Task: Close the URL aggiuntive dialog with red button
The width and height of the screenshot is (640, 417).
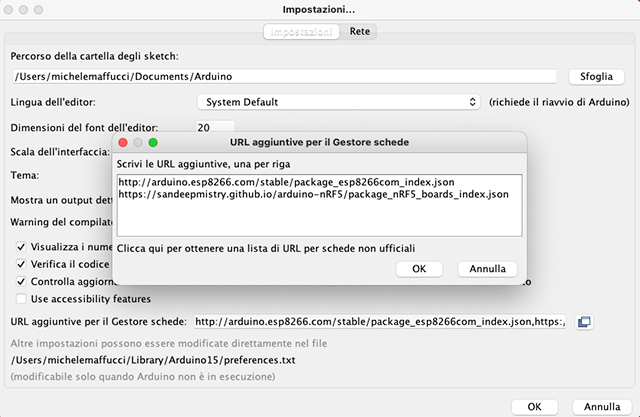Action: [124, 143]
